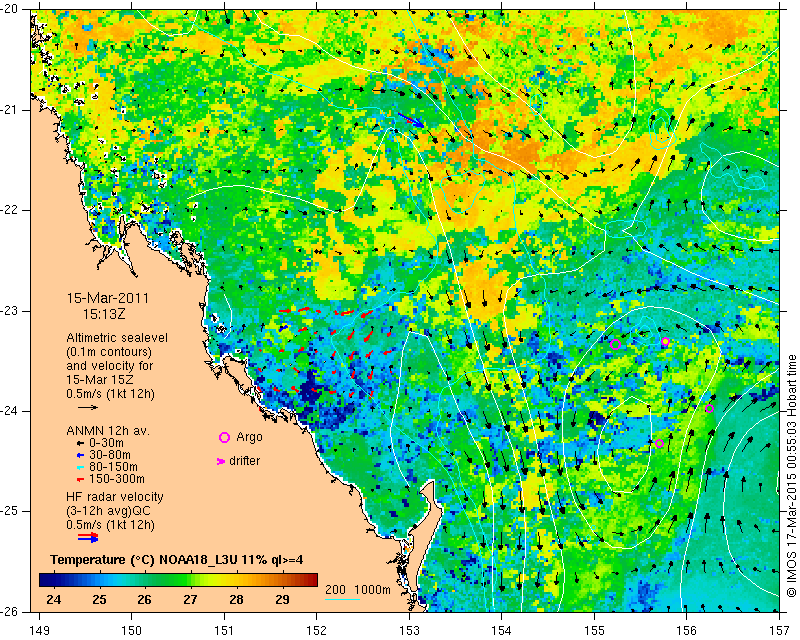Viewport: 800px width, 640px height.
Task: Click the red and blue HF radar legend arrows
Action: click(88, 537)
